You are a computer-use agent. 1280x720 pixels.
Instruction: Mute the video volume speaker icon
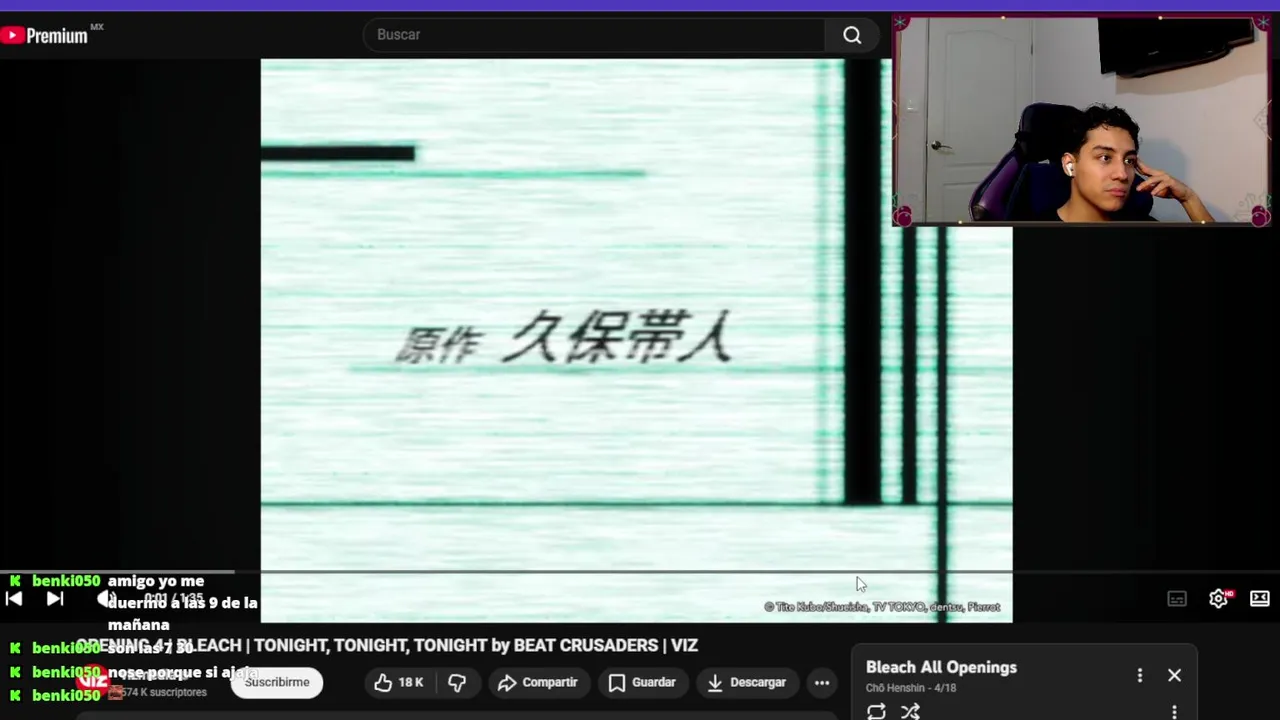point(106,599)
